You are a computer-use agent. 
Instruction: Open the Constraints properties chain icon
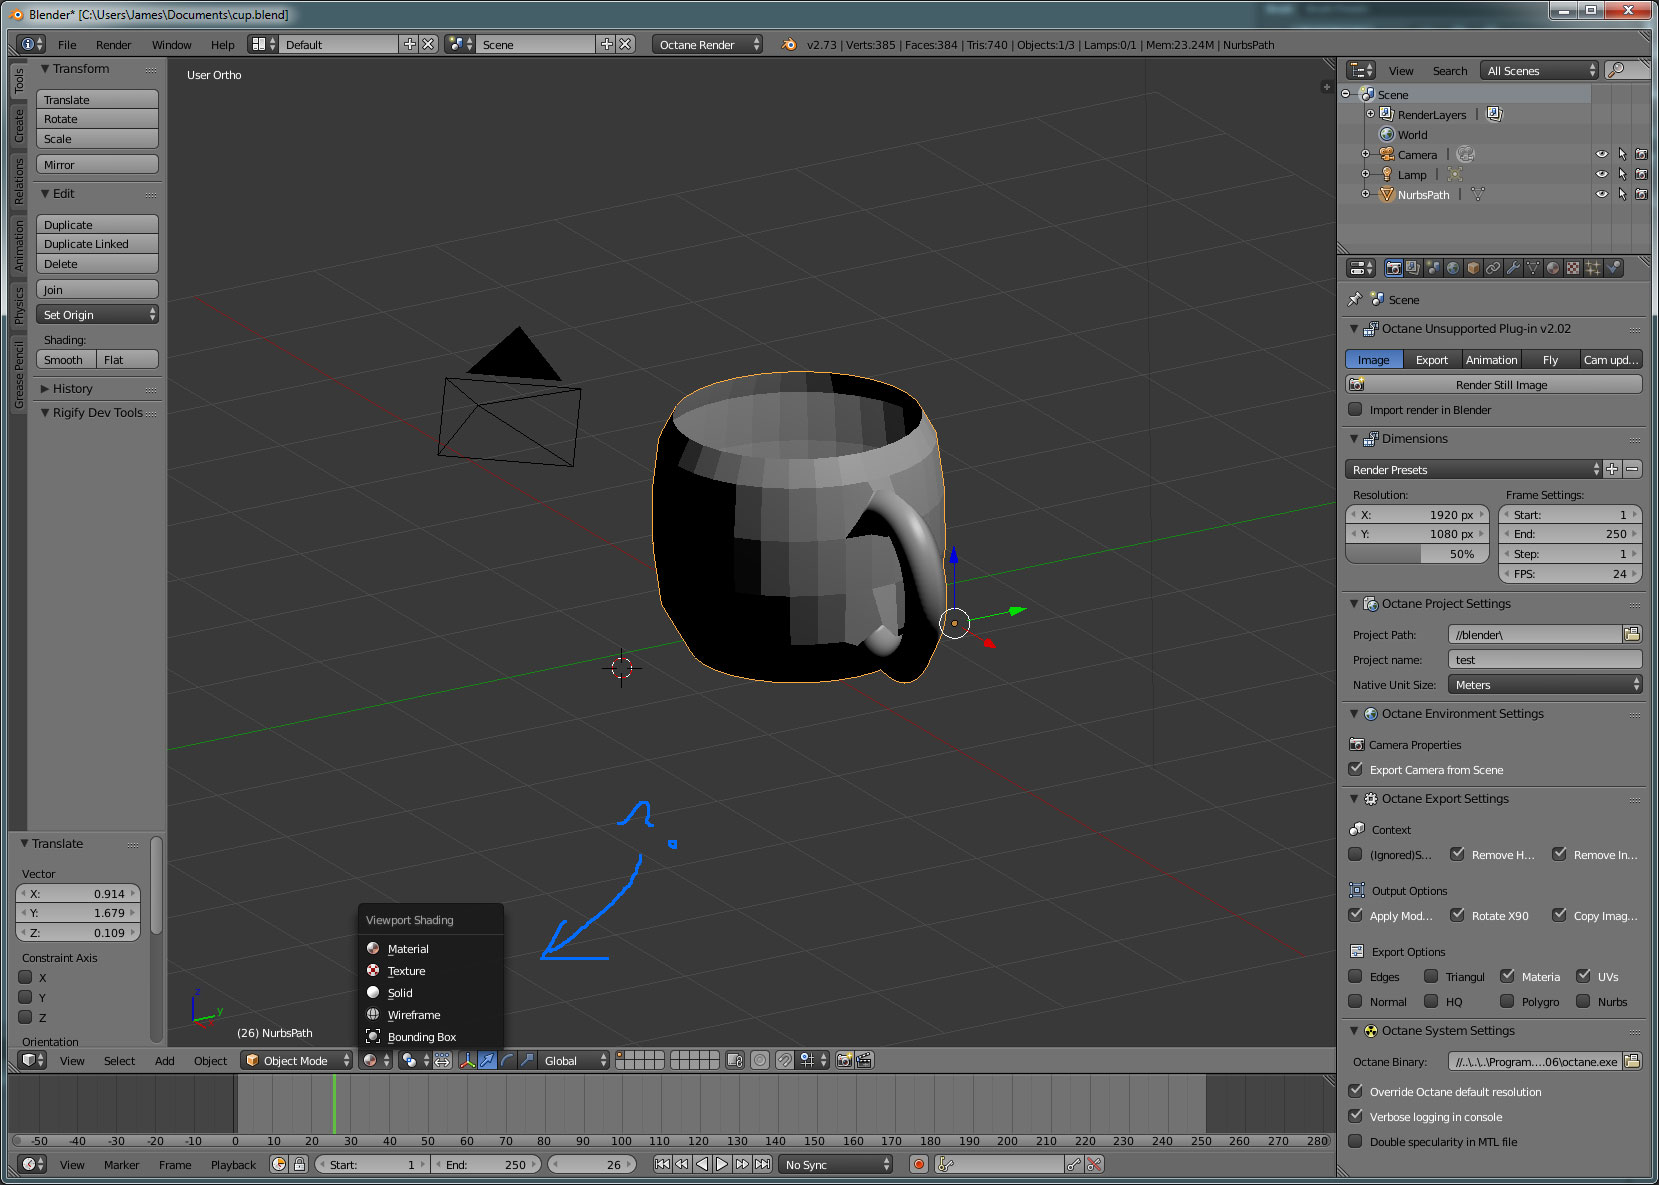coord(1493,268)
